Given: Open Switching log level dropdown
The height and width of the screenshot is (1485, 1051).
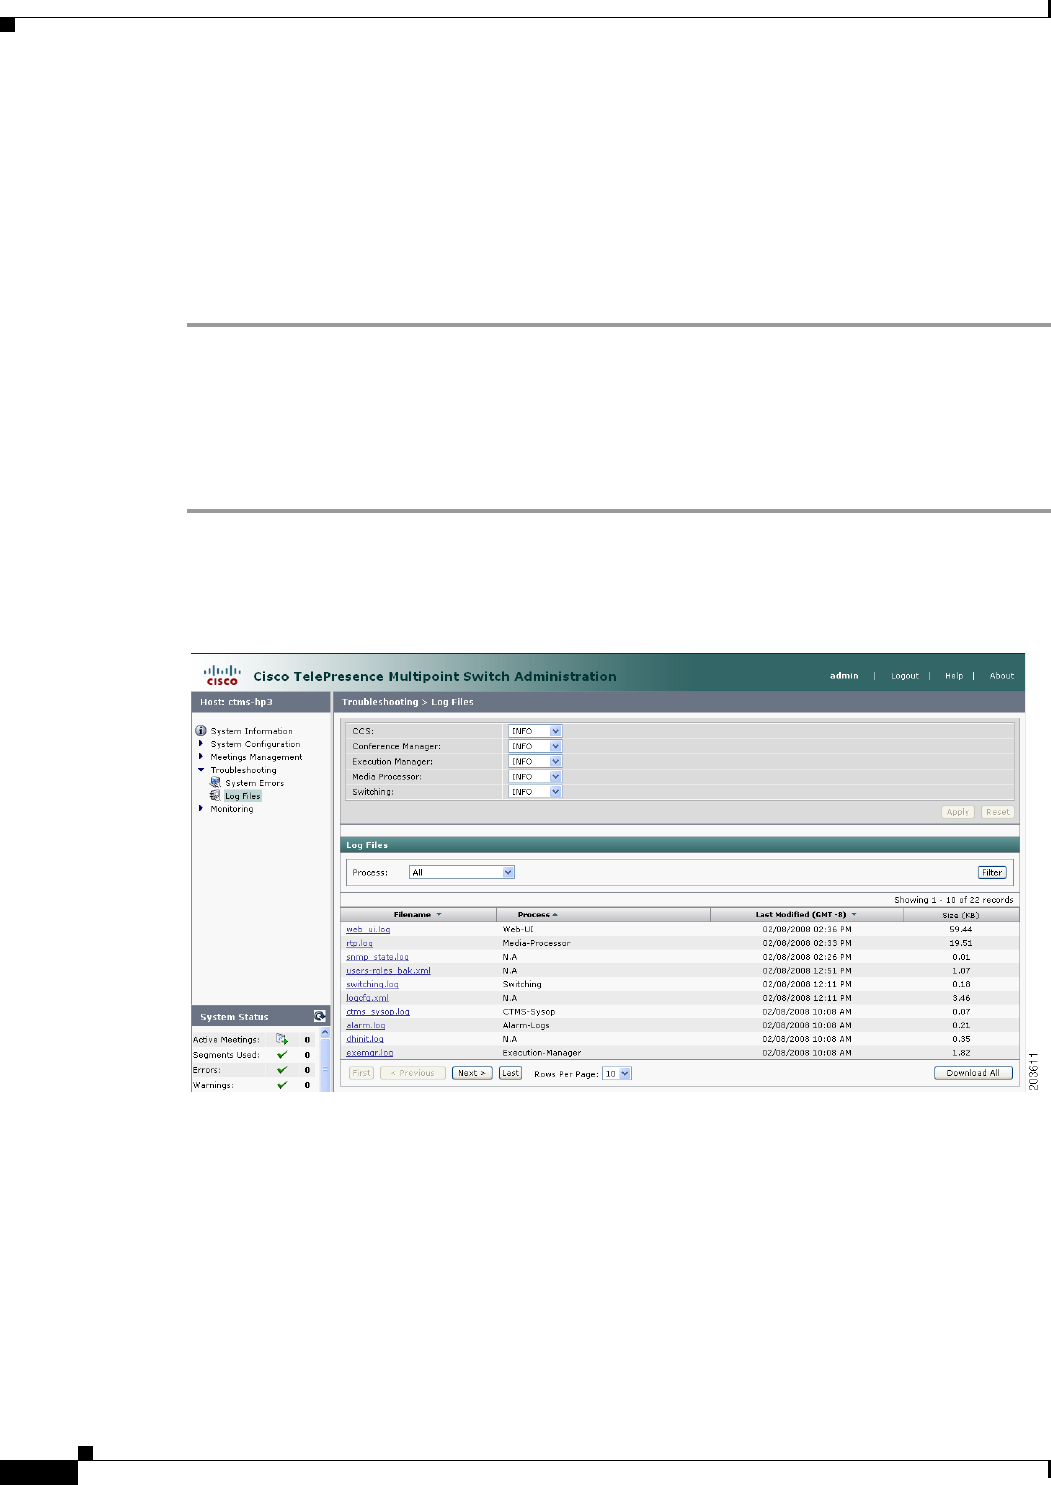Looking at the screenshot, I should coord(535,791).
